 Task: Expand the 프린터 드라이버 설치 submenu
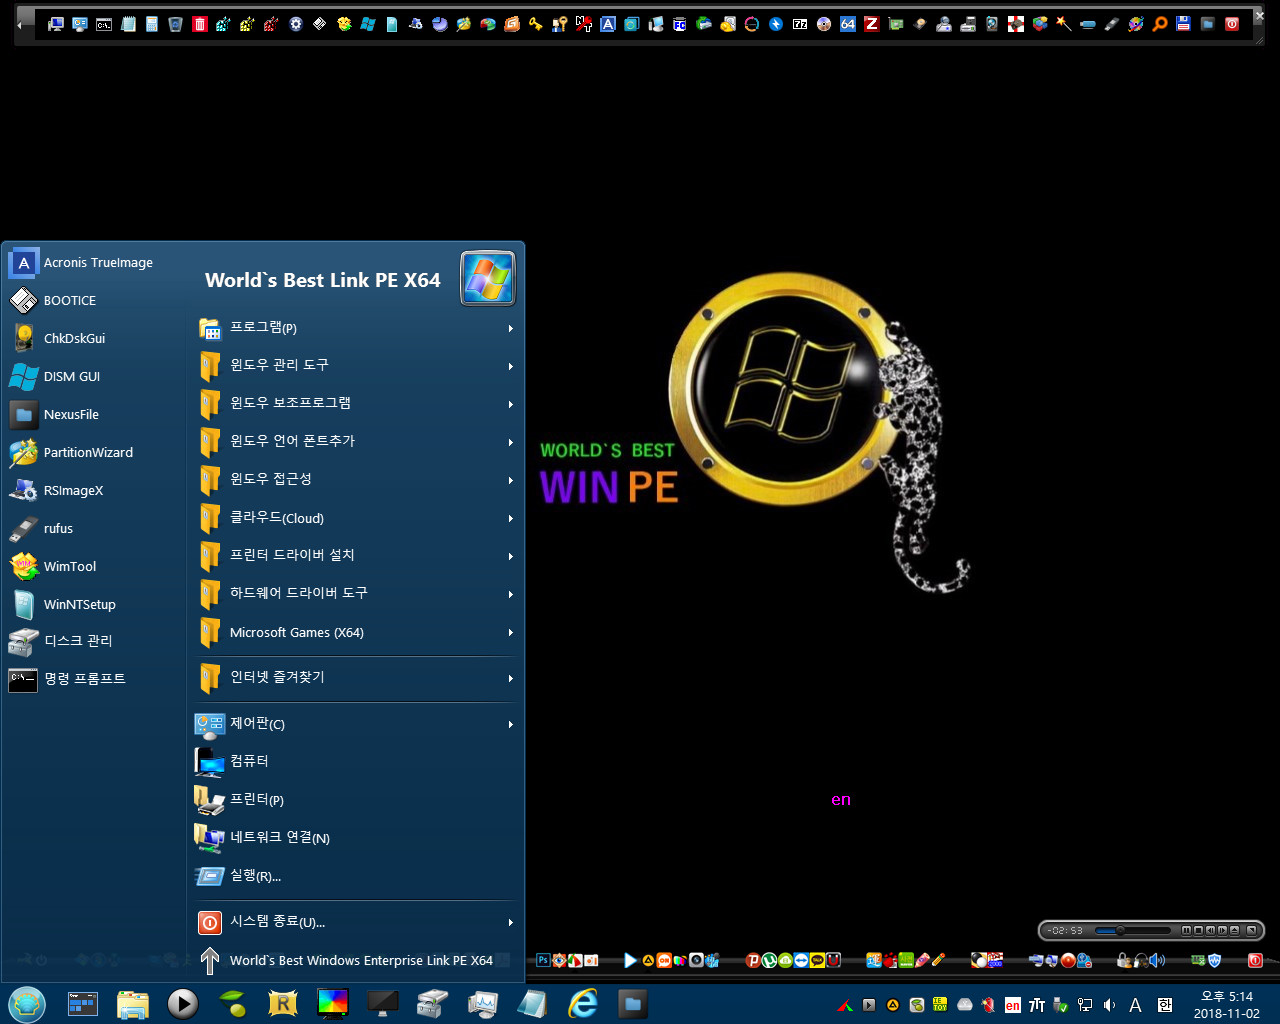pos(357,556)
